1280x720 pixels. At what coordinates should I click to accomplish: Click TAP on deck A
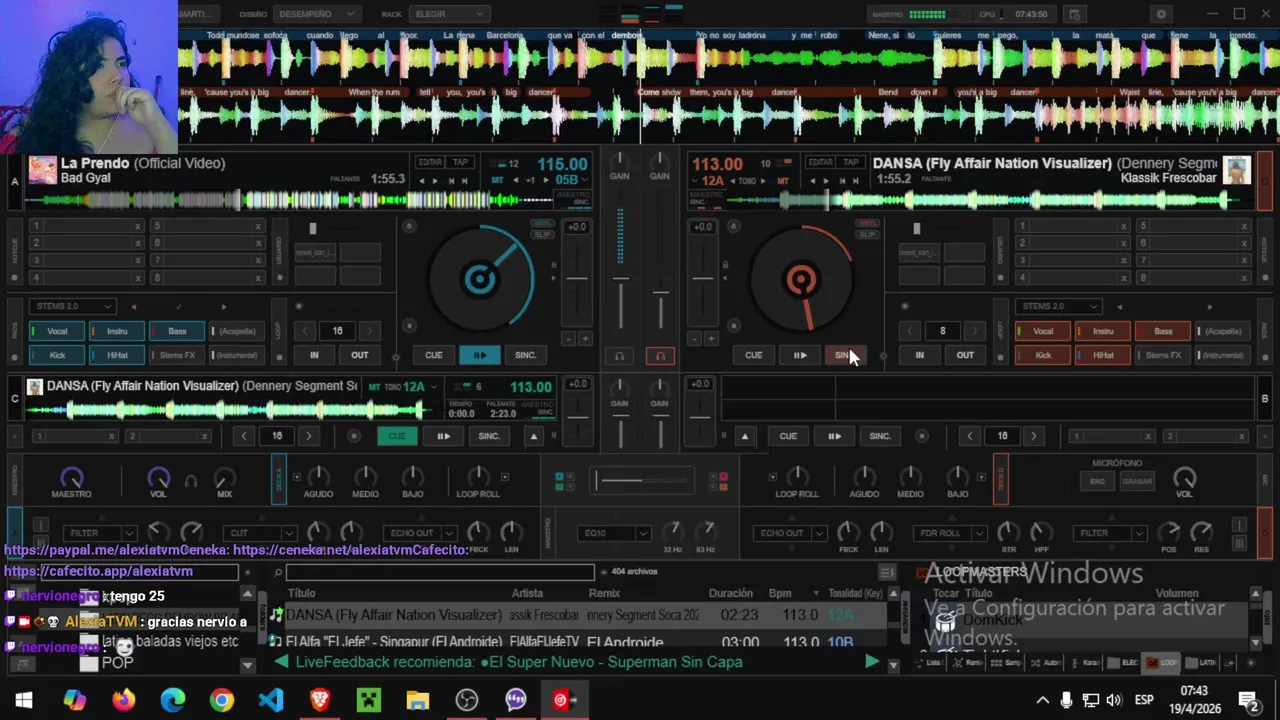coord(460,162)
